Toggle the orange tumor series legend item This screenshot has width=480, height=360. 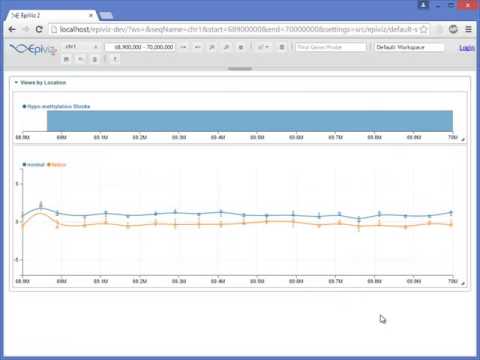pyautogui.click(x=57, y=165)
